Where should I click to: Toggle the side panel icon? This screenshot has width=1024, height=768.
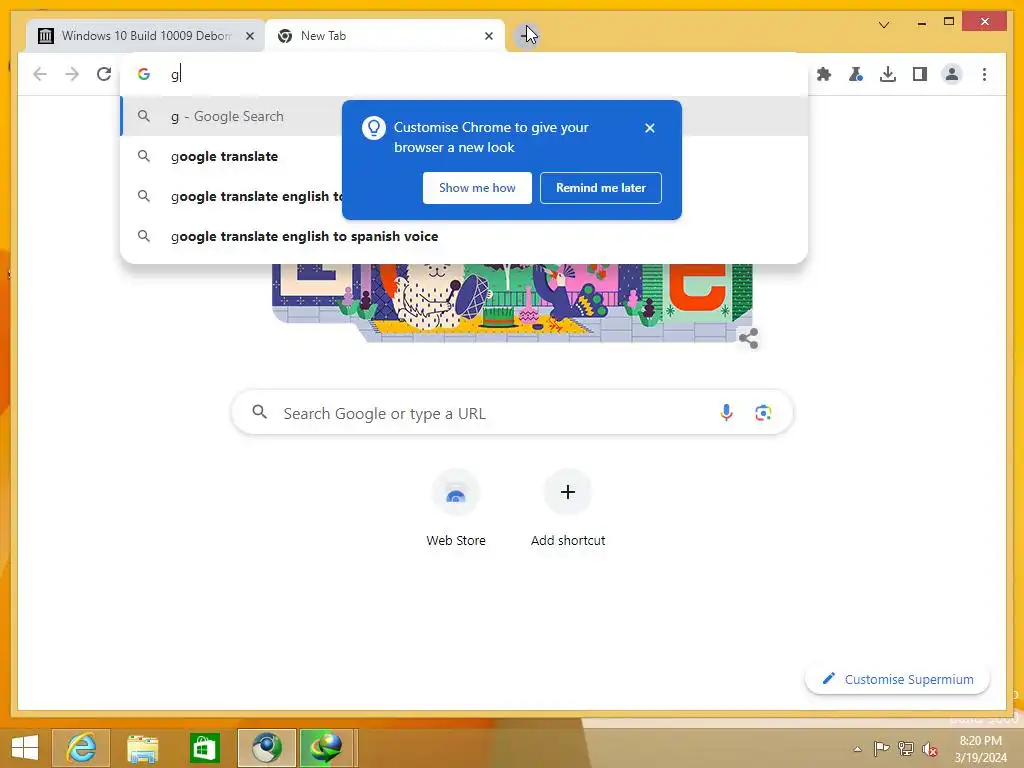tap(920, 74)
